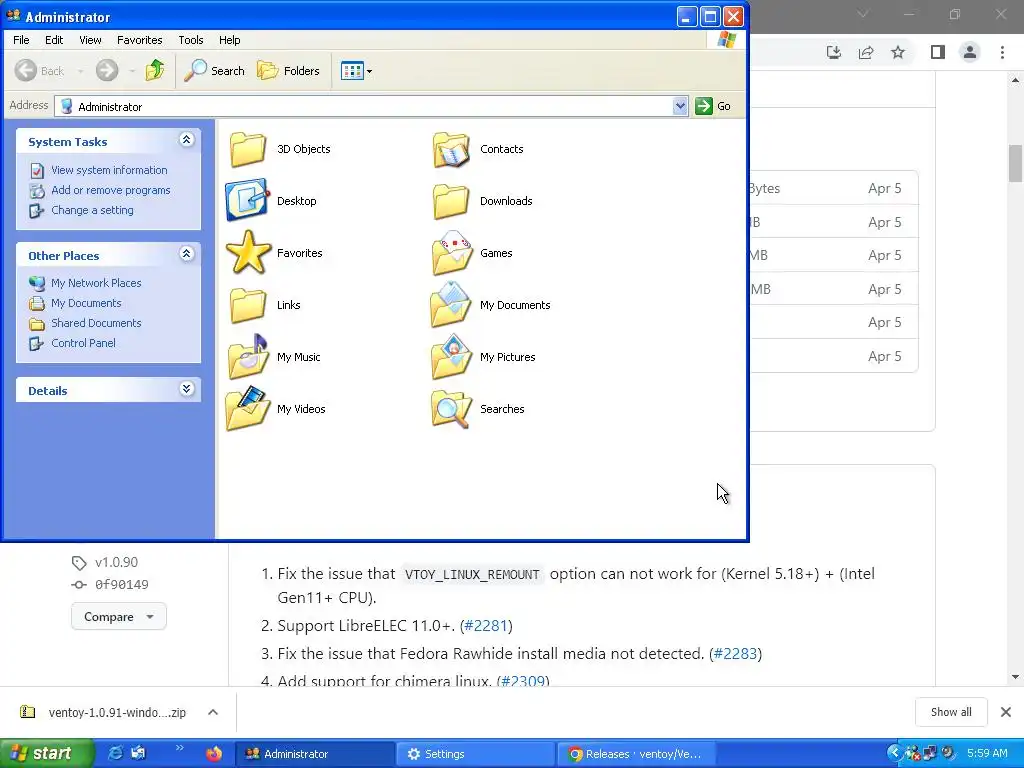Open the Chrome profile avatar icon
The image size is (1024, 768).
(970, 52)
